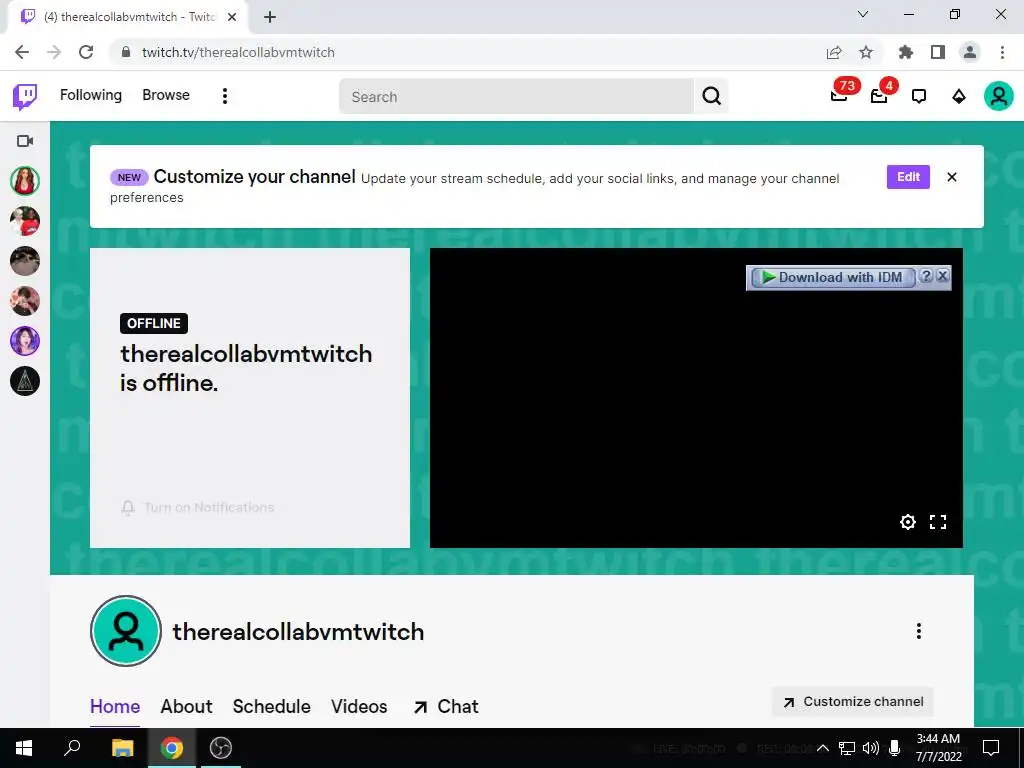Open the Chrome extensions puzzle icon
Image resolution: width=1024 pixels, height=768 pixels.
pyautogui.click(x=906, y=52)
